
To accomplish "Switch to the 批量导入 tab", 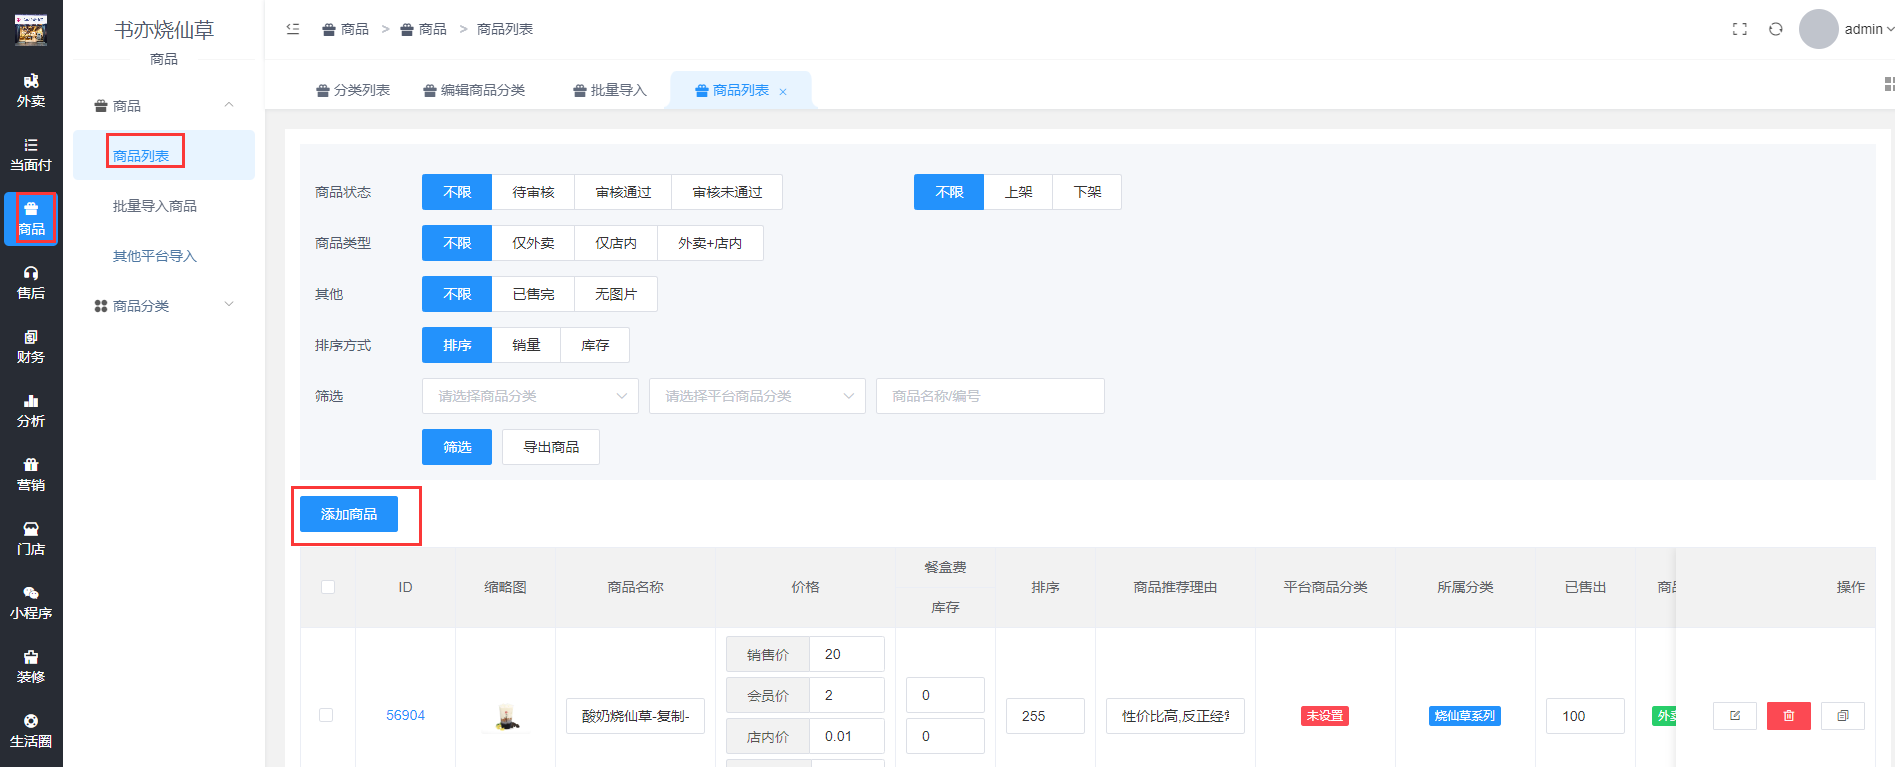I will pyautogui.click(x=610, y=90).
